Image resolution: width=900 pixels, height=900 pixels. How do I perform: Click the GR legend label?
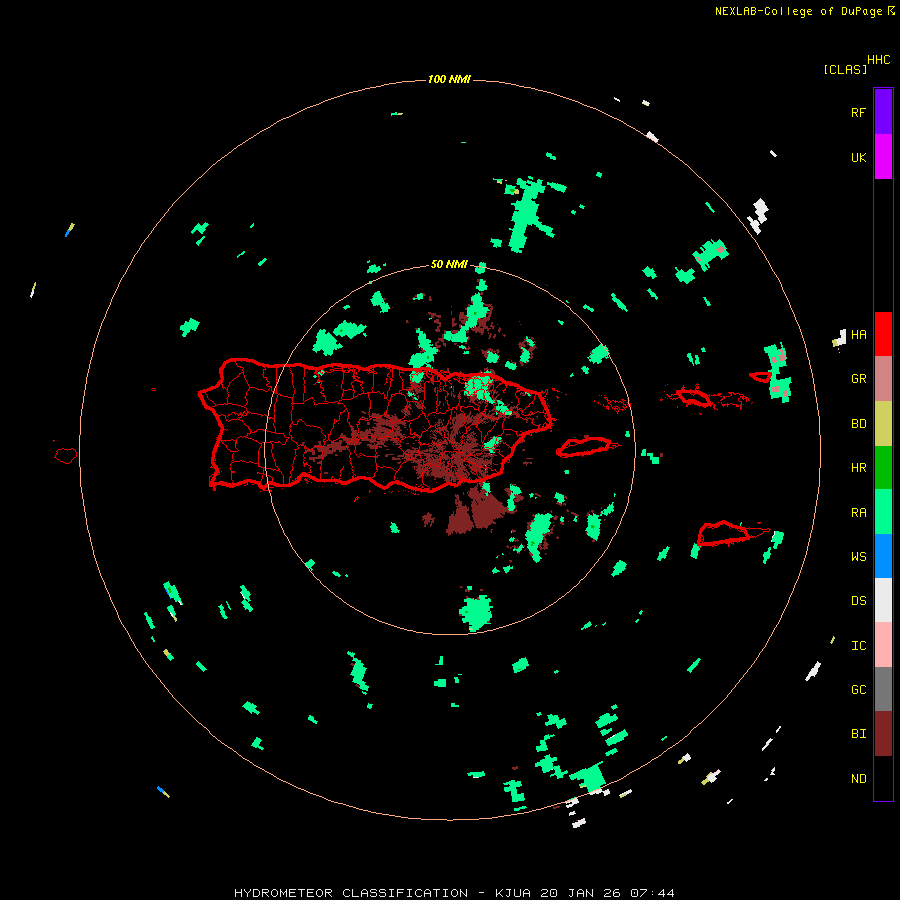858,379
